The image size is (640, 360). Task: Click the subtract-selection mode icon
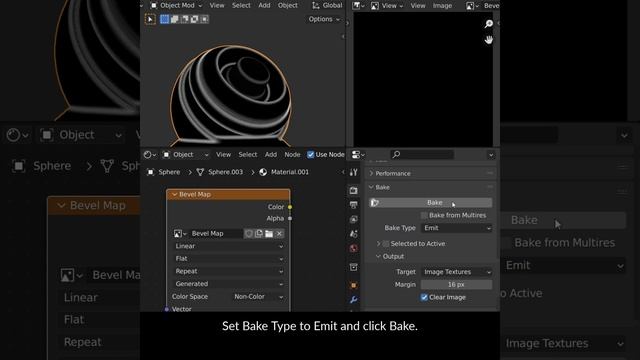point(184,19)
